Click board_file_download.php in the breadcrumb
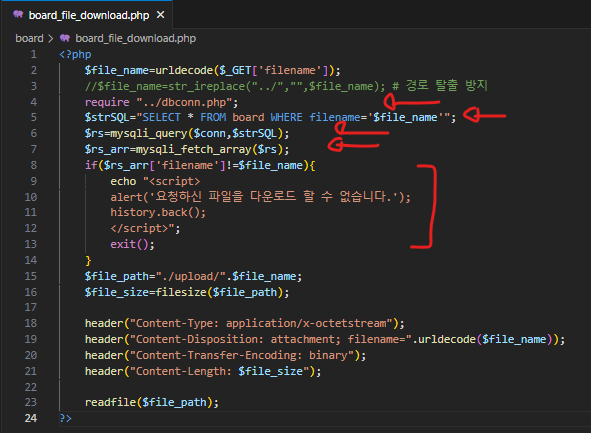Image resolution: width=591 pixels, height=433 pixels. [135, 38]
